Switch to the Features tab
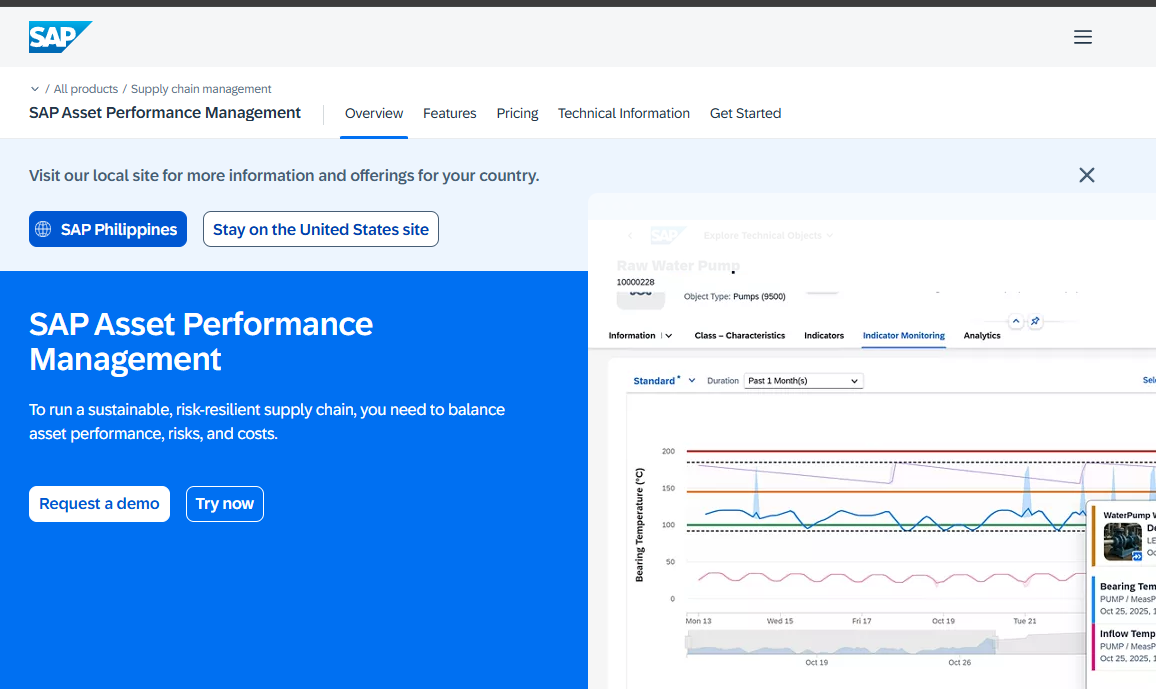This screenshot has width=1156, height=689. (450, 113)
